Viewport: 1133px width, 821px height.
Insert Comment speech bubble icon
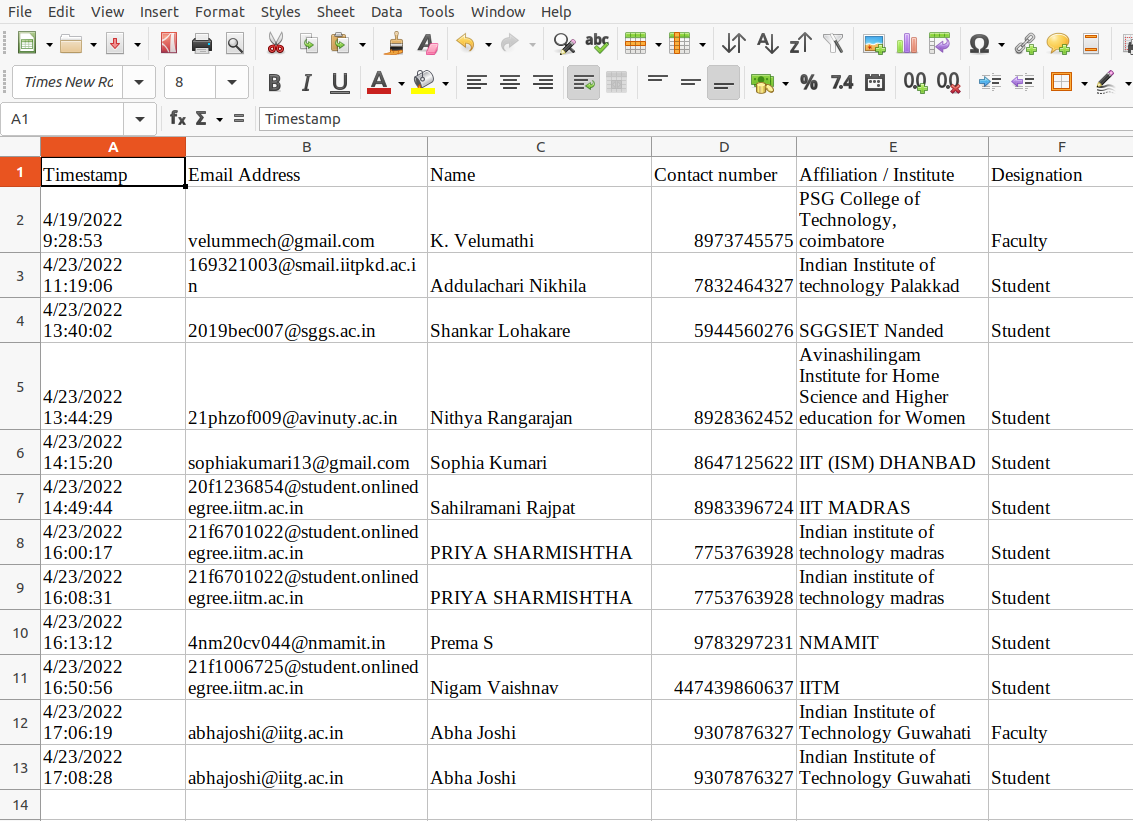coord(1058,43)
